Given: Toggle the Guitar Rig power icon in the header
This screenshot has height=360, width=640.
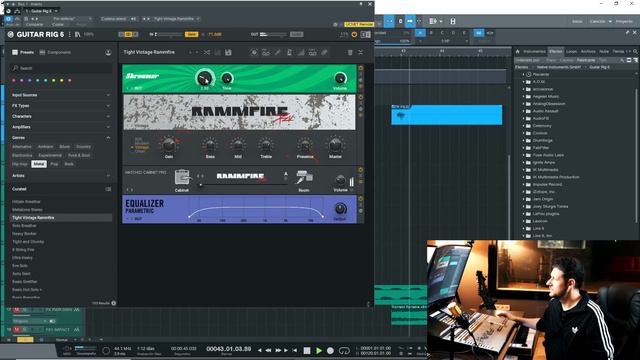Looking at the screenshot, I should [x=354, y=35].
